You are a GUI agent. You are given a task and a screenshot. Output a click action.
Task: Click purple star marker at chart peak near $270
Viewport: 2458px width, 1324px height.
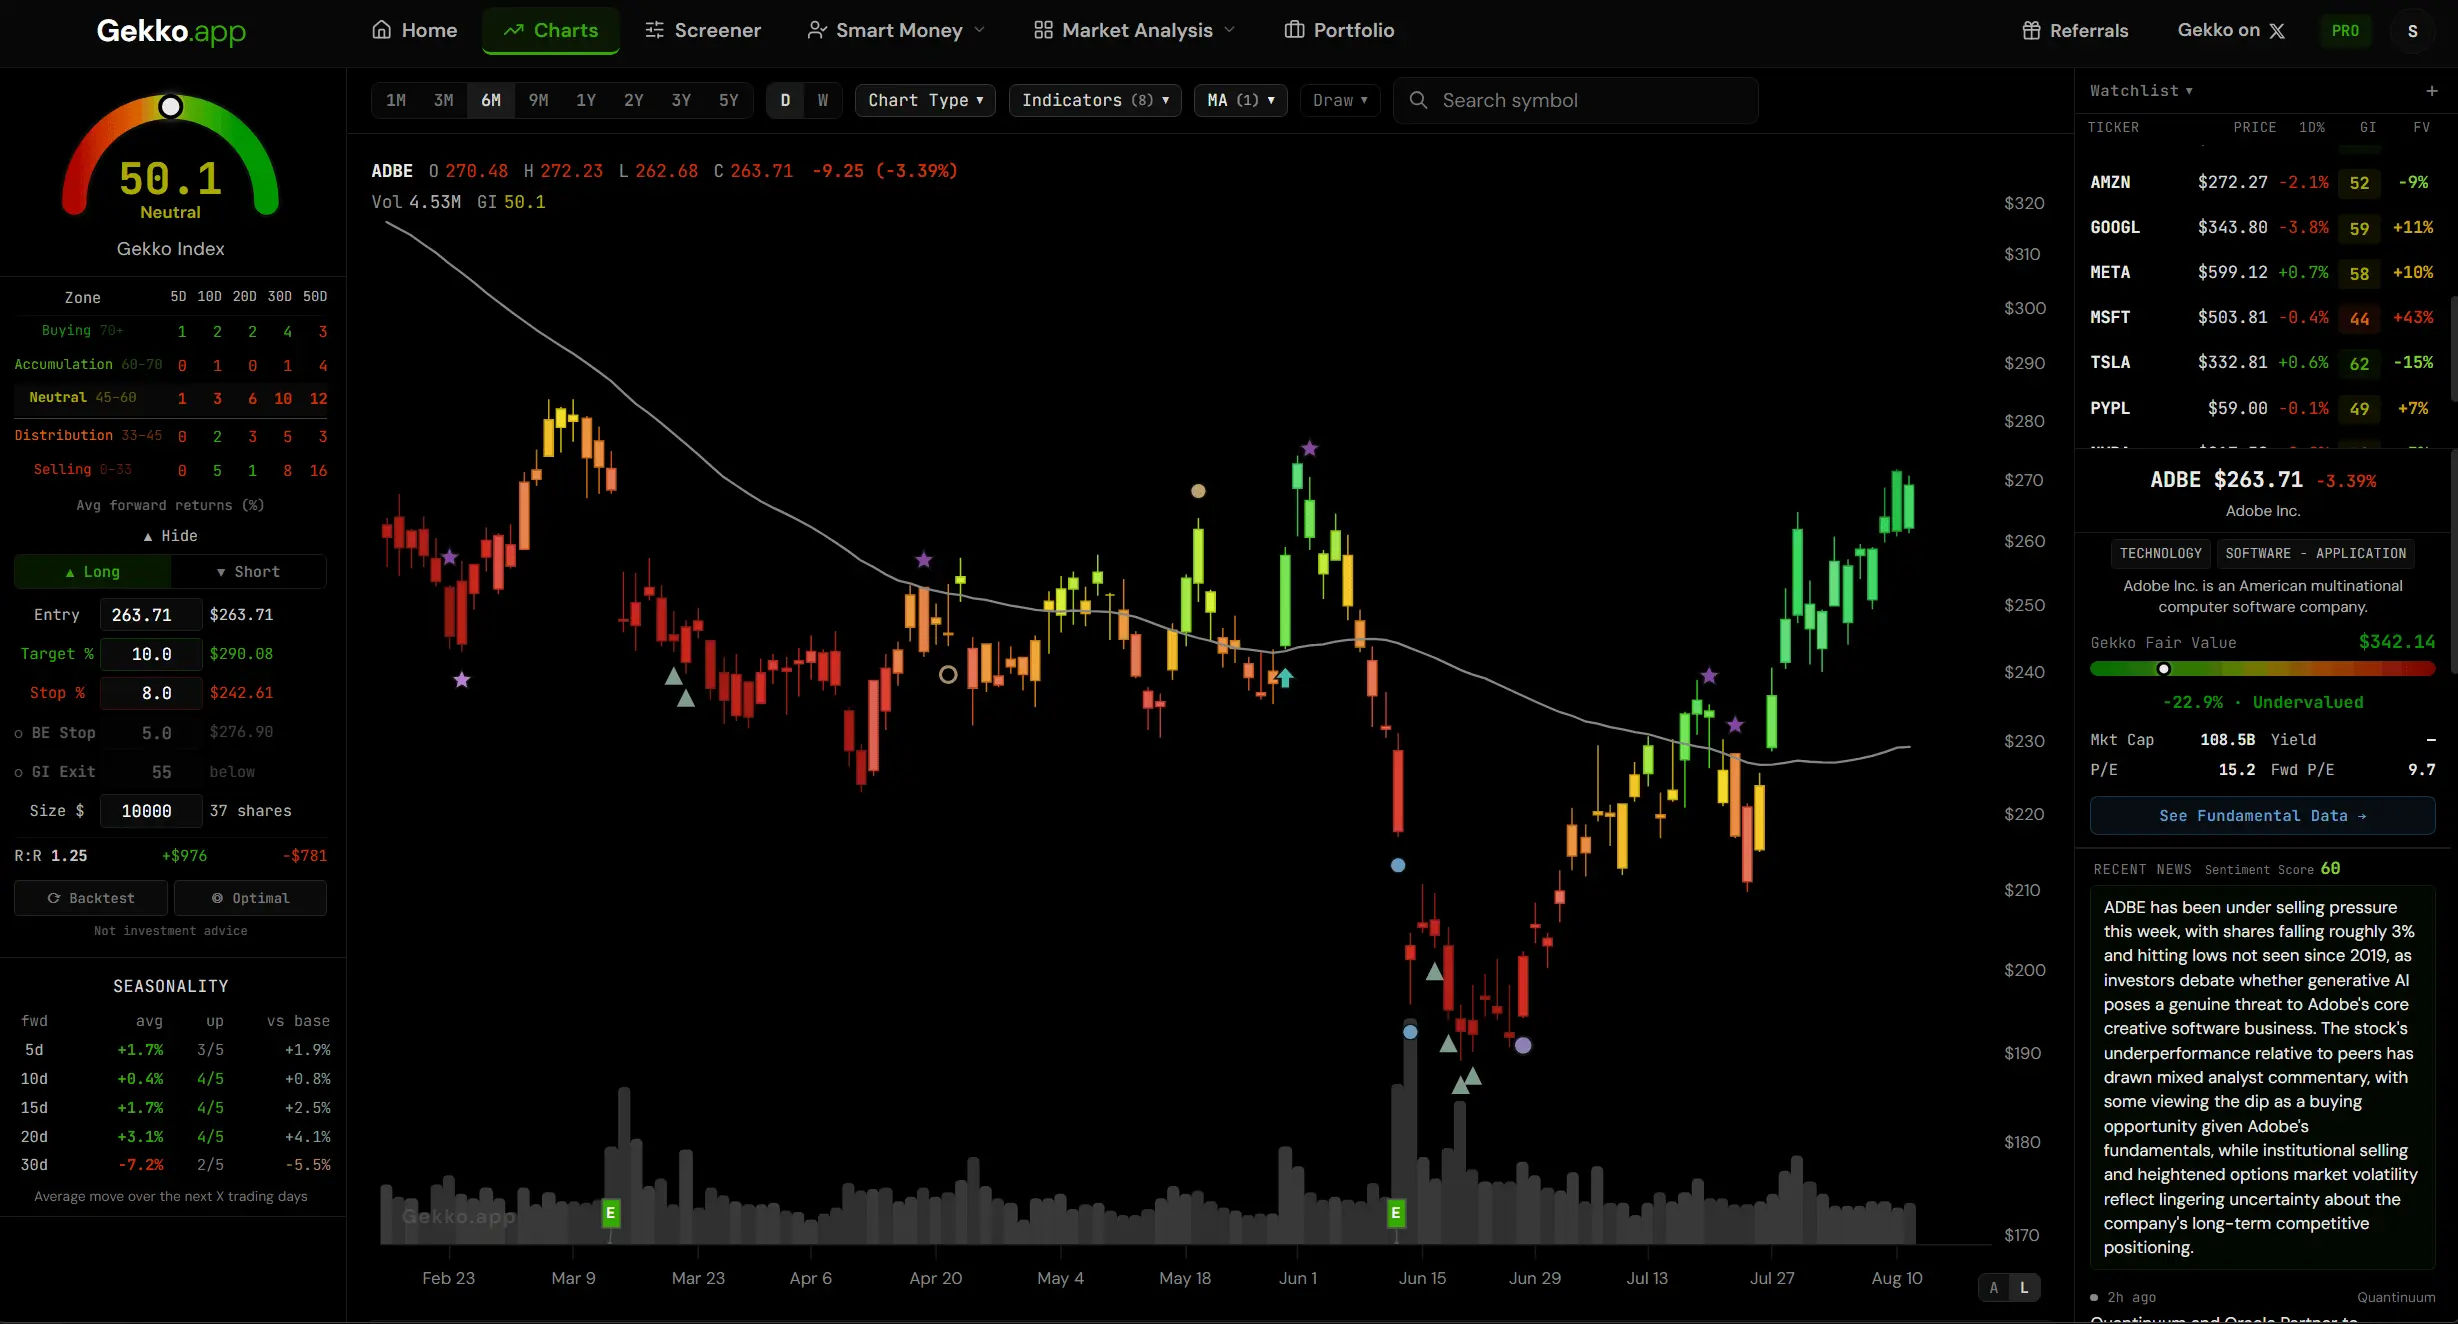tap(1309, 448)
